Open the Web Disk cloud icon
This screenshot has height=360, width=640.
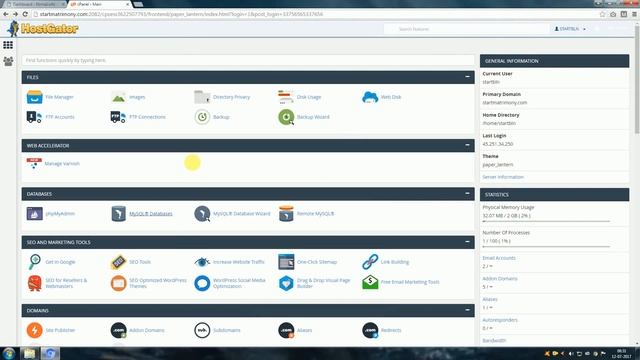click(370, 97)
